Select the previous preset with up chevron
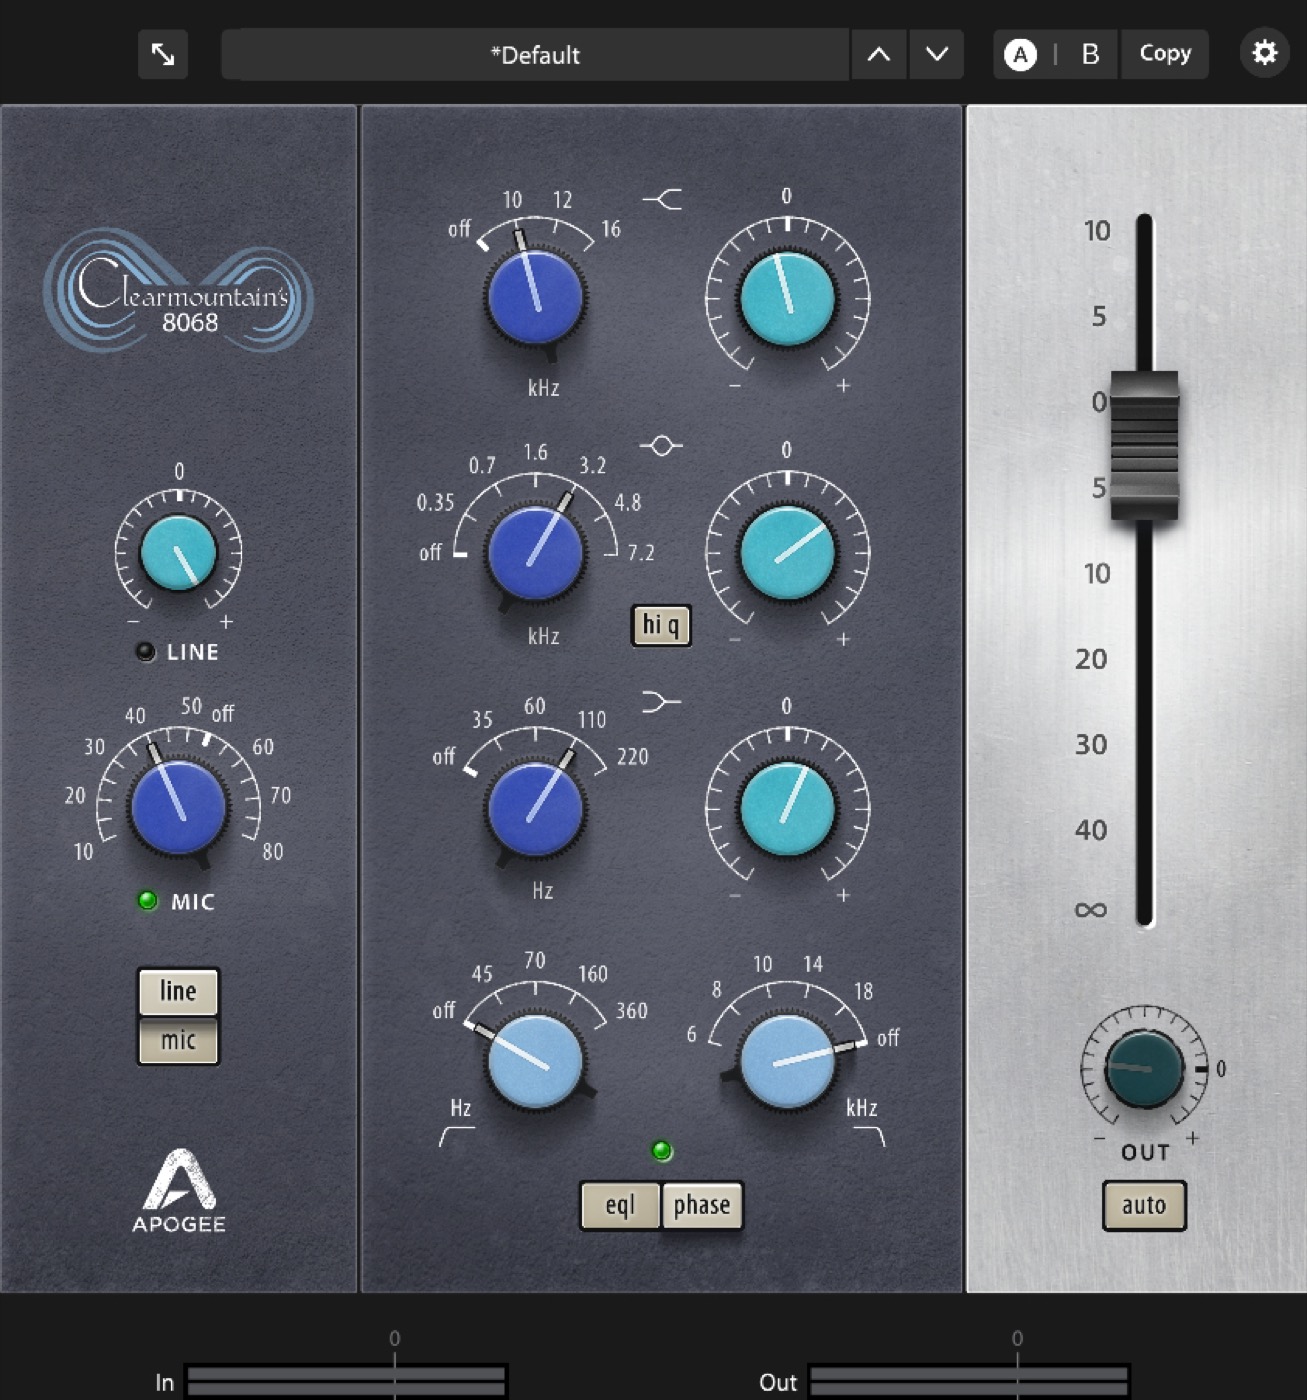1307x1400 pixels. point(879,54)
